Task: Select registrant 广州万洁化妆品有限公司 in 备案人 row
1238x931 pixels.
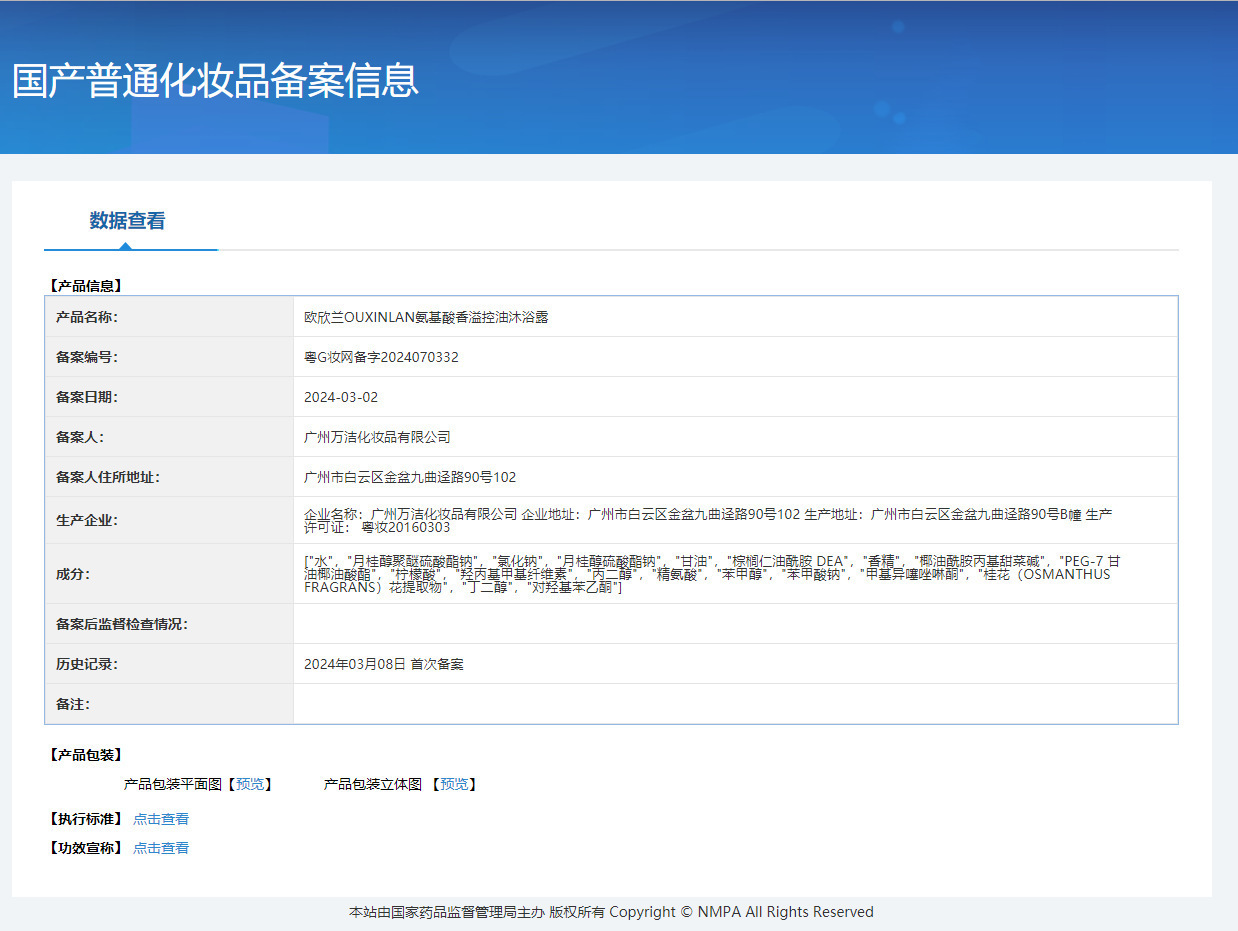Action: pyautogui.click(x=377, y=437)
